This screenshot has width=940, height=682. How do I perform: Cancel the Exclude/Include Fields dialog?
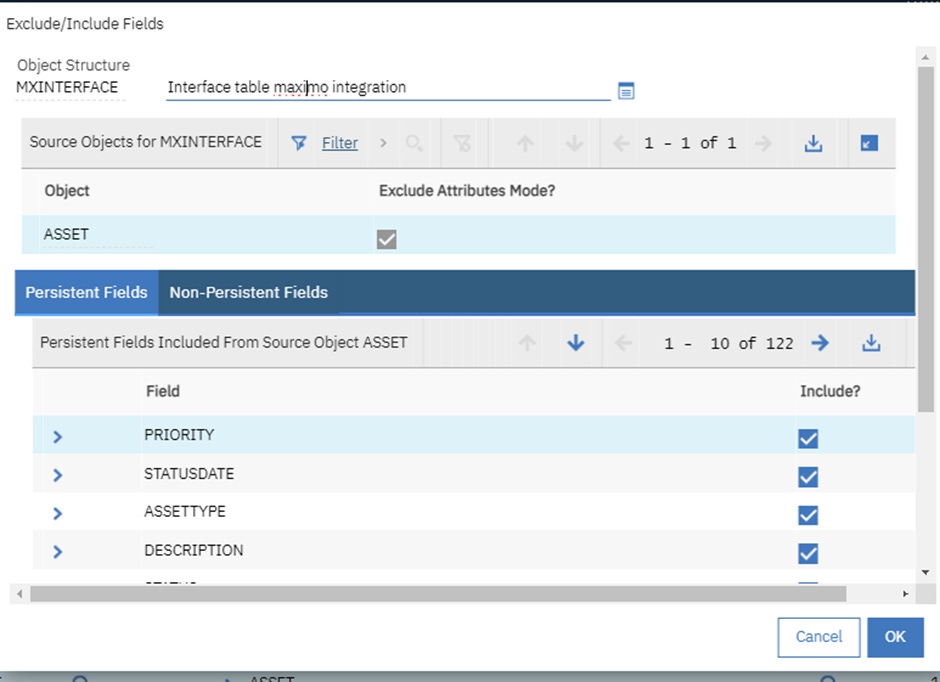818,637
